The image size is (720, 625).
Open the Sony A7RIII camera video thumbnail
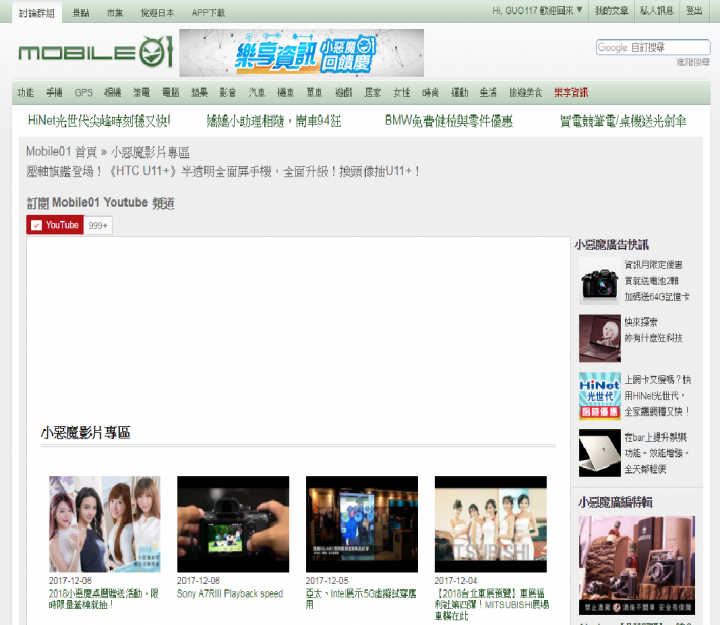pos(233,524)
